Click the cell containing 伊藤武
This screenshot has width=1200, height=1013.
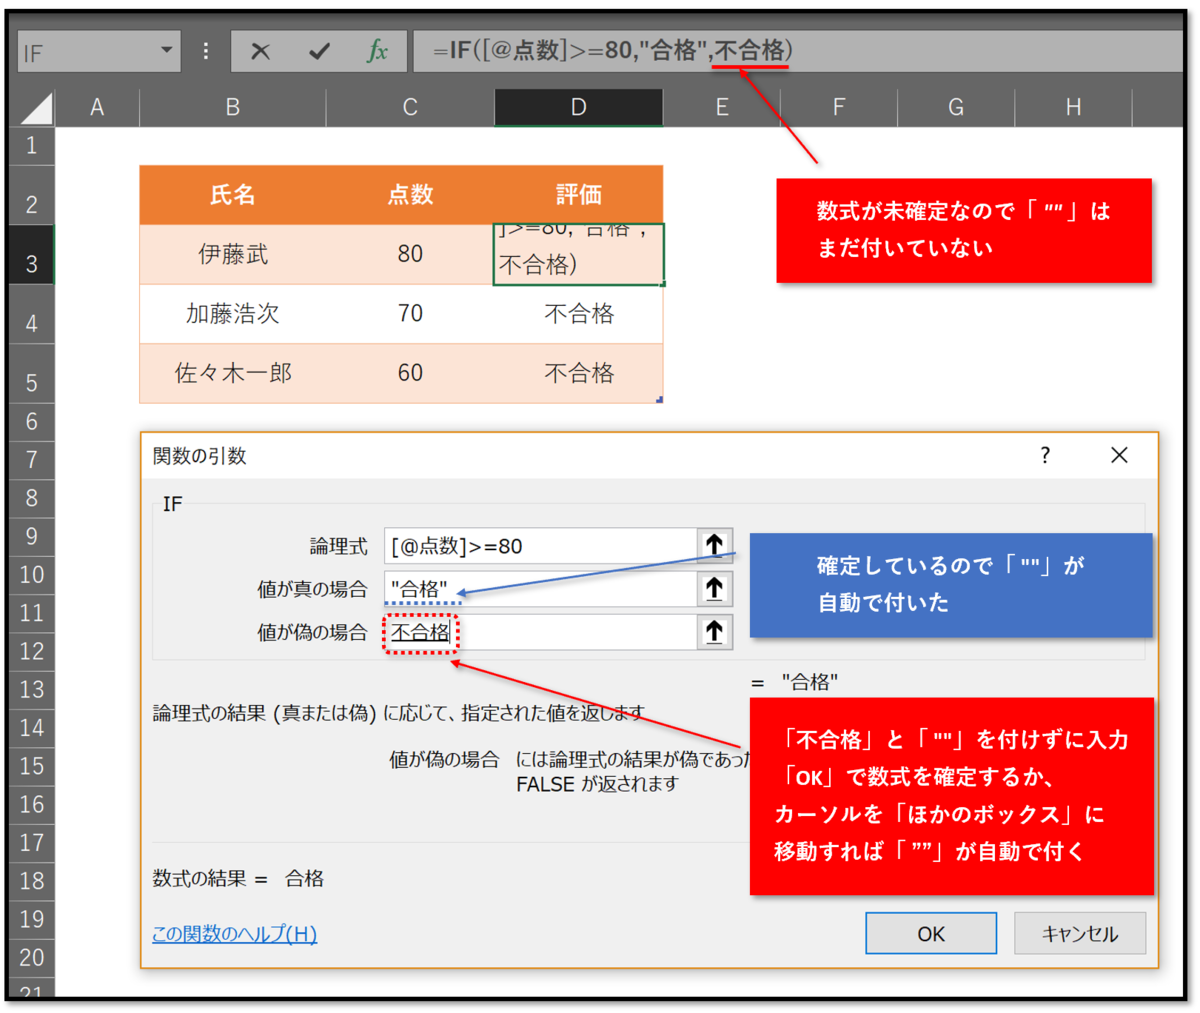point(232,254)
